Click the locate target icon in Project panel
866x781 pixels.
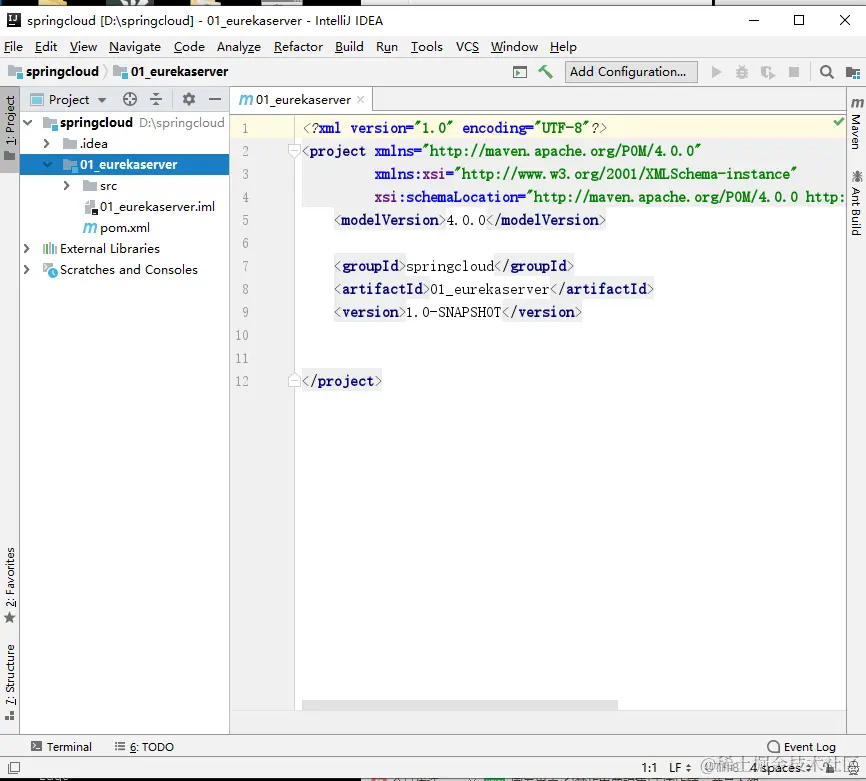pos(129,99)
